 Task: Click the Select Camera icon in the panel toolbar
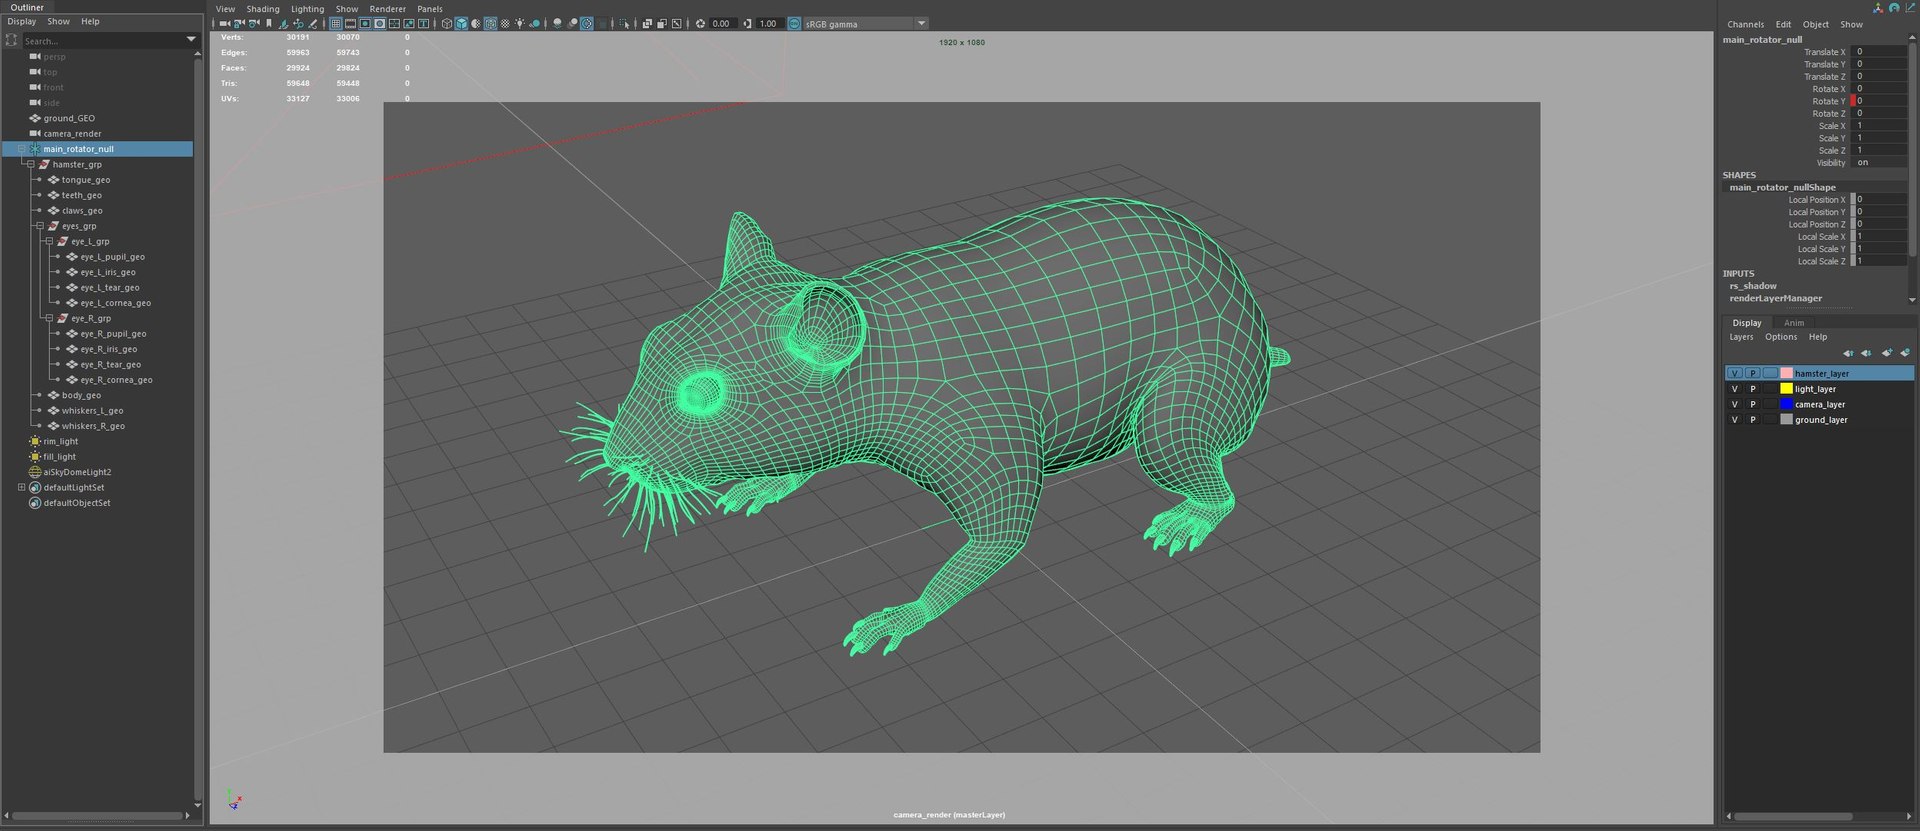[225, 23]
